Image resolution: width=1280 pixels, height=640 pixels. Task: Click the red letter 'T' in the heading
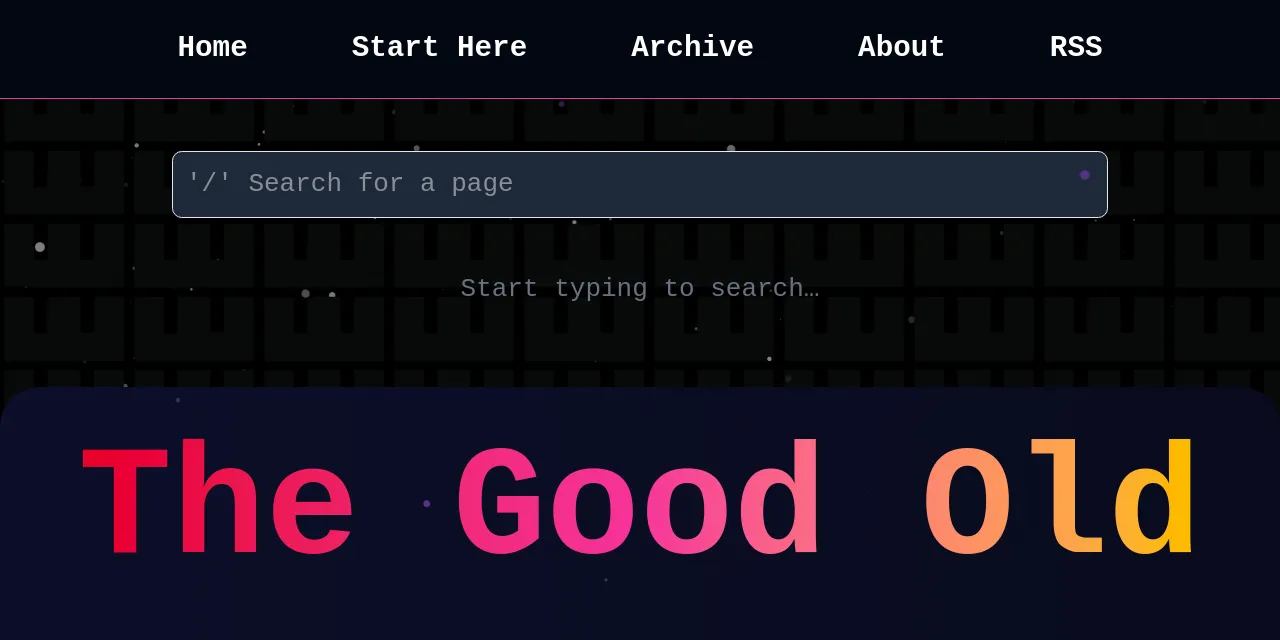[x=124, y=503]
